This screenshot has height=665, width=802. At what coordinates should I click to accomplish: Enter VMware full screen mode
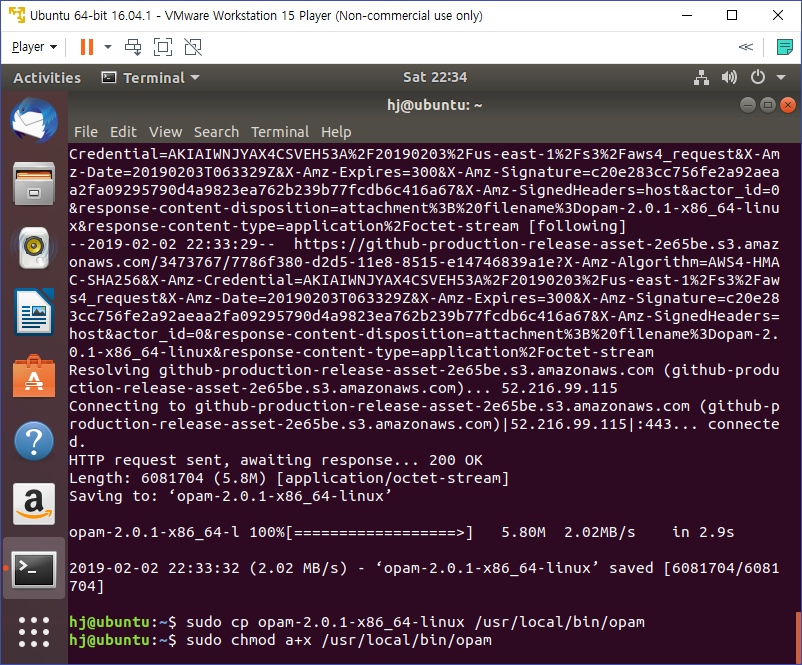click(163, 47)
